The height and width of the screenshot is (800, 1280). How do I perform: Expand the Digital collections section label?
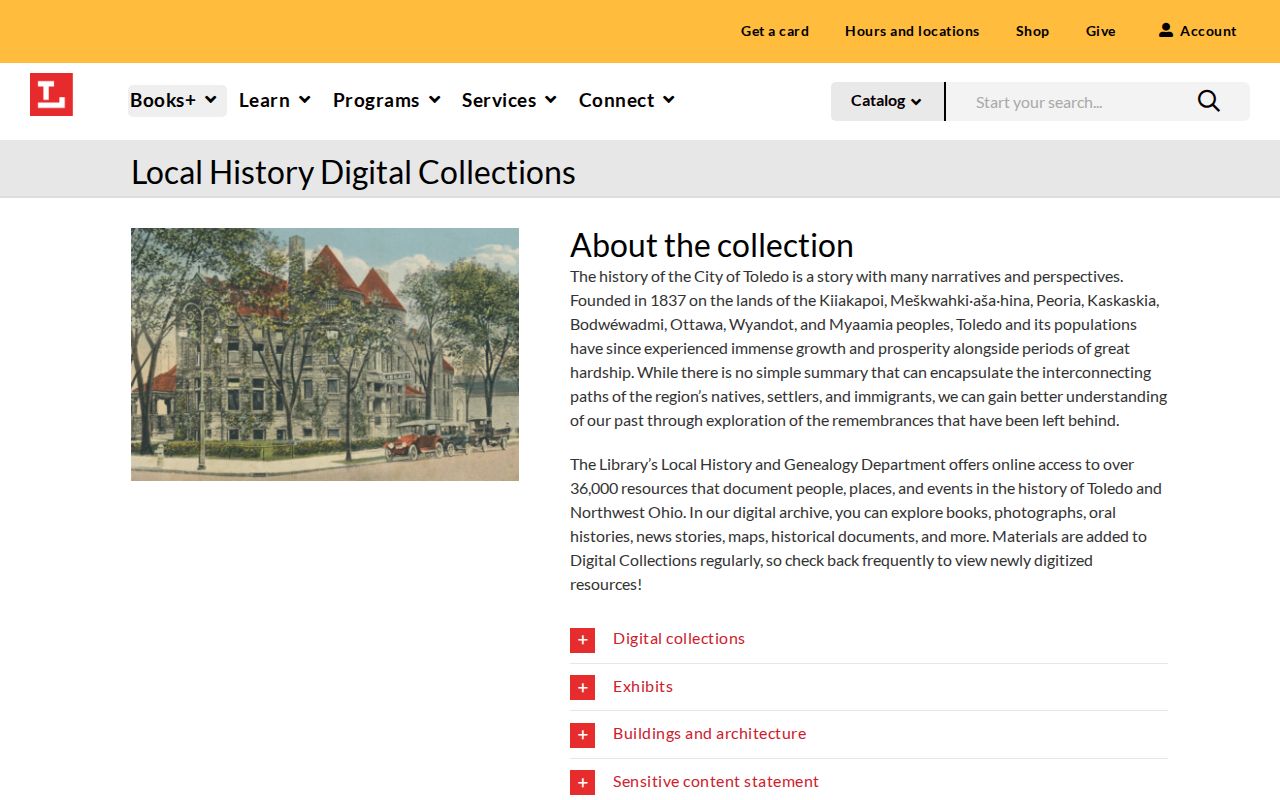point(679,638)
